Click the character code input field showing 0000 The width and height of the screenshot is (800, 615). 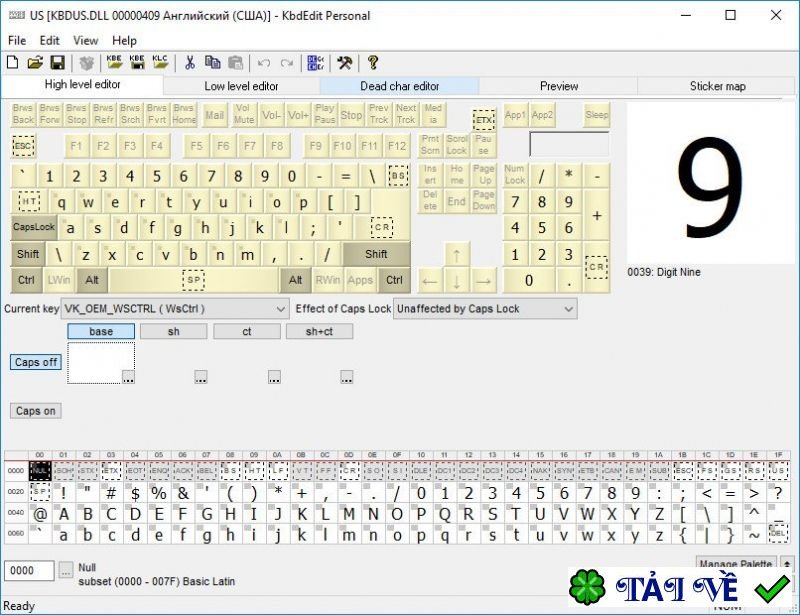[29, 570]
